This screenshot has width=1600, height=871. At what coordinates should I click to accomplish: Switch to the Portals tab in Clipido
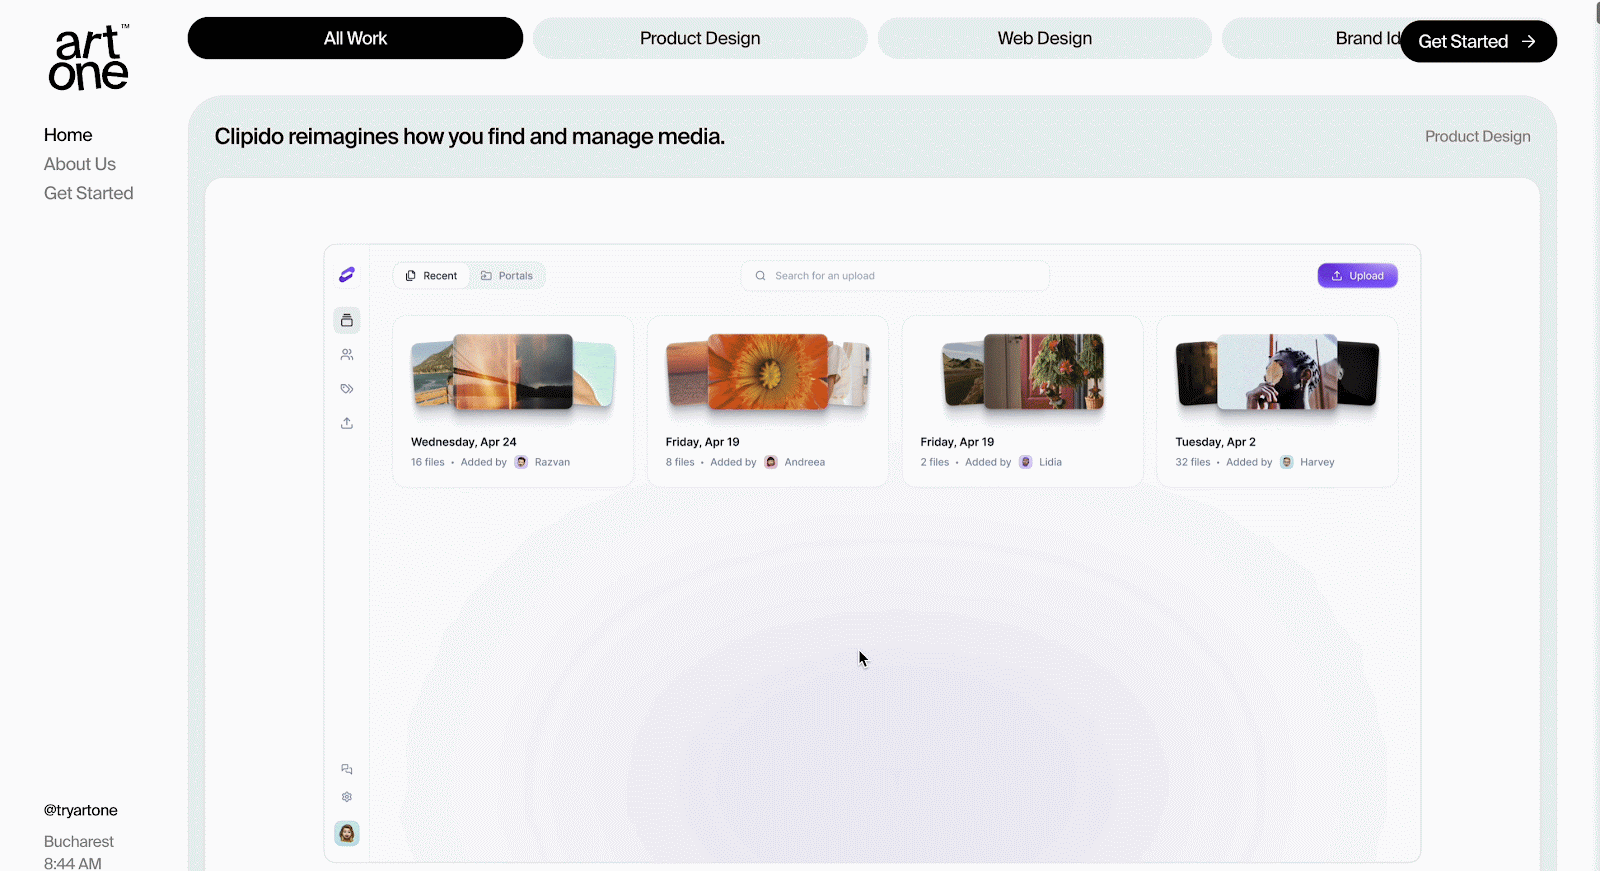[507, 276]
